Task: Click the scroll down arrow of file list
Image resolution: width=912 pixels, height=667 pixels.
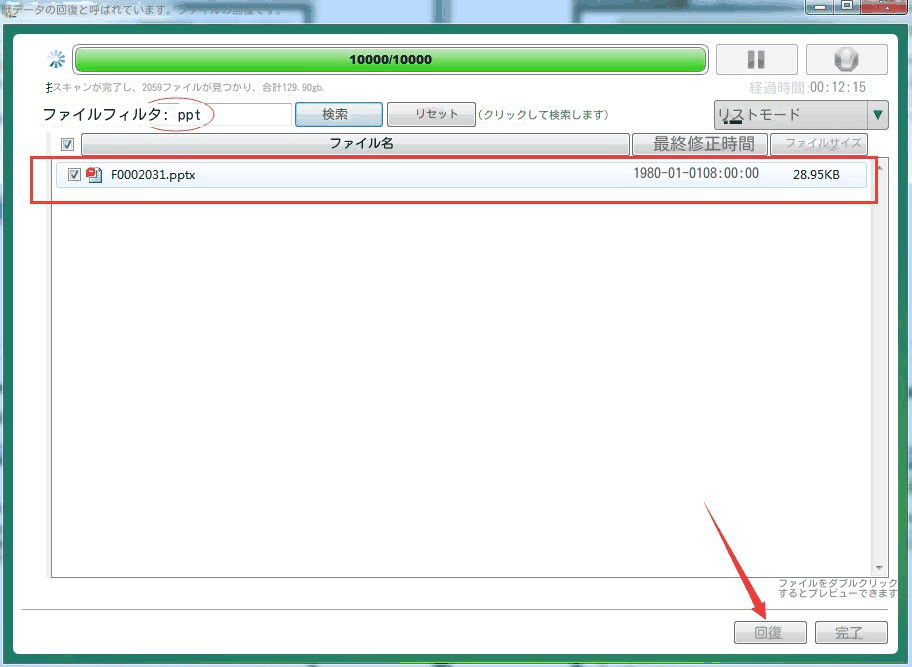Action: point(879,568)
